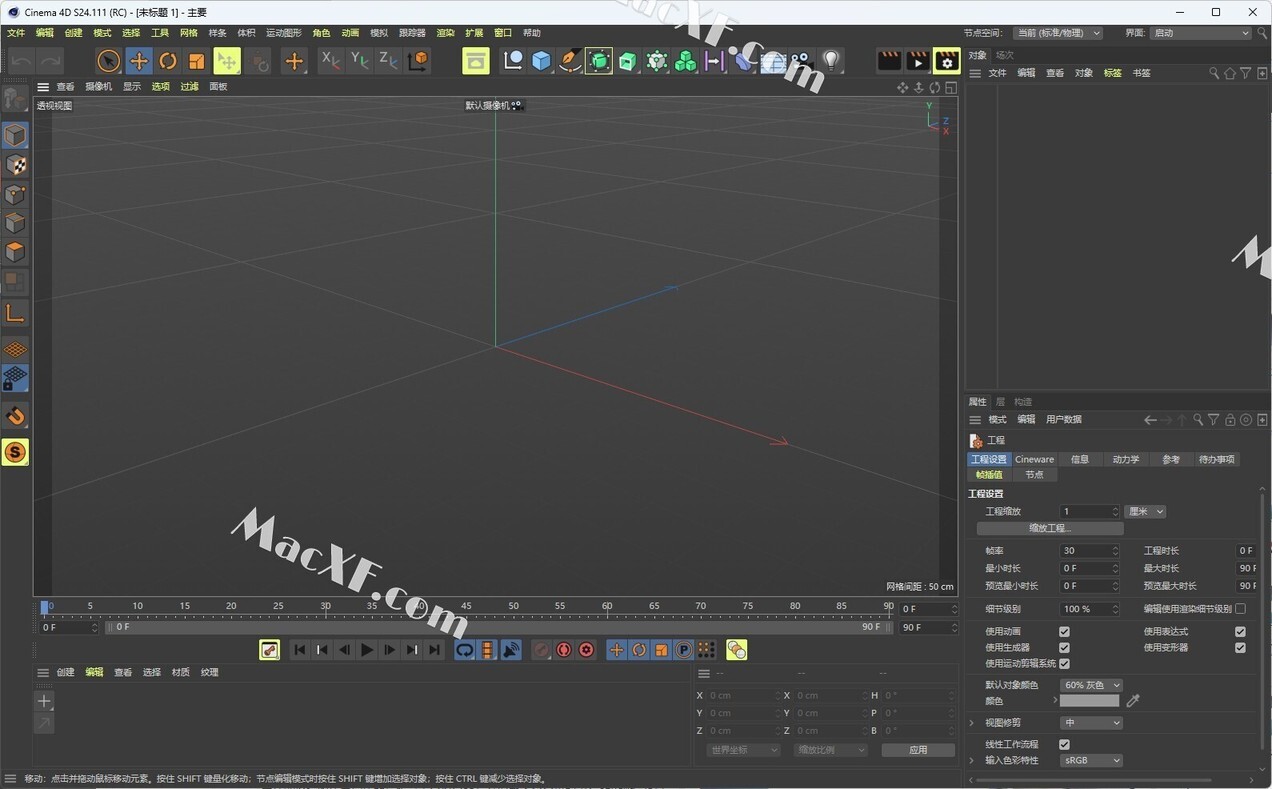This screenshot has width=1272, height=789.
Task: Open the 摄像机 viewport menu
Action: [98, 87]
